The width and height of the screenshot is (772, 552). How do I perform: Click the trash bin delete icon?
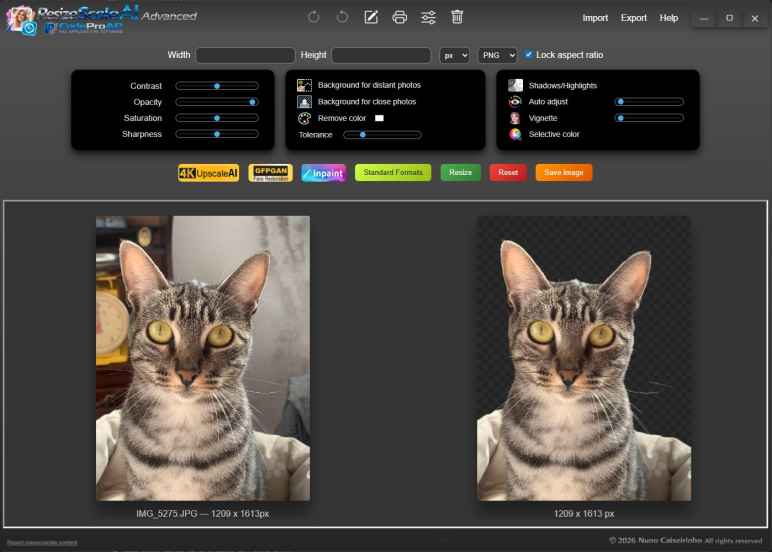coord(457,17)
